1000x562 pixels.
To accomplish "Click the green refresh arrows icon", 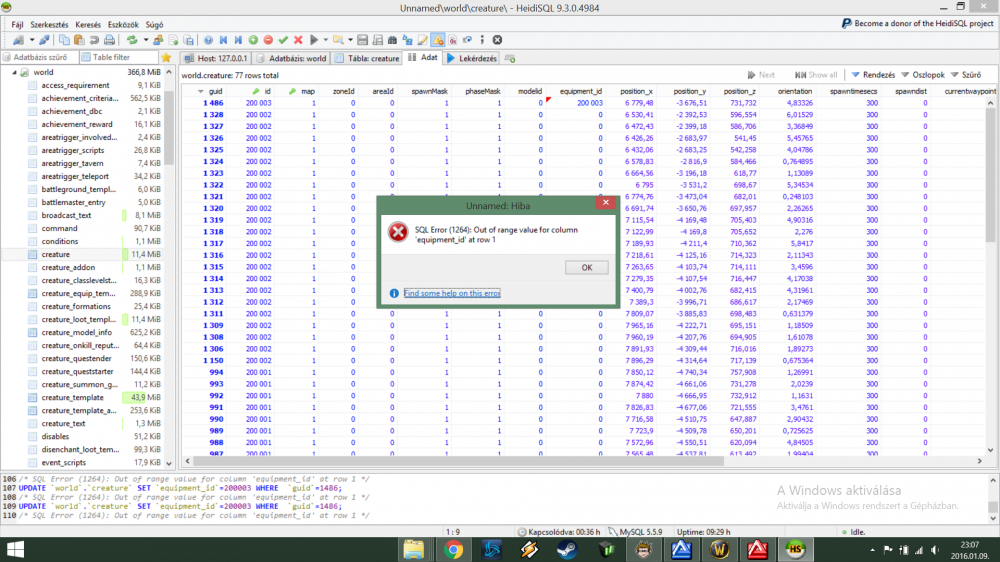I will [x=131, y=40].
